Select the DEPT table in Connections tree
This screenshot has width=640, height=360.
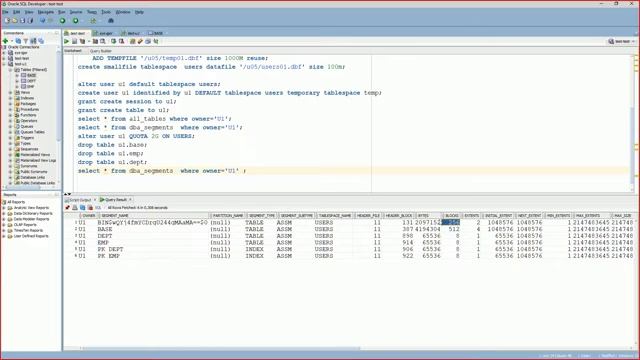tap(31, 81)
